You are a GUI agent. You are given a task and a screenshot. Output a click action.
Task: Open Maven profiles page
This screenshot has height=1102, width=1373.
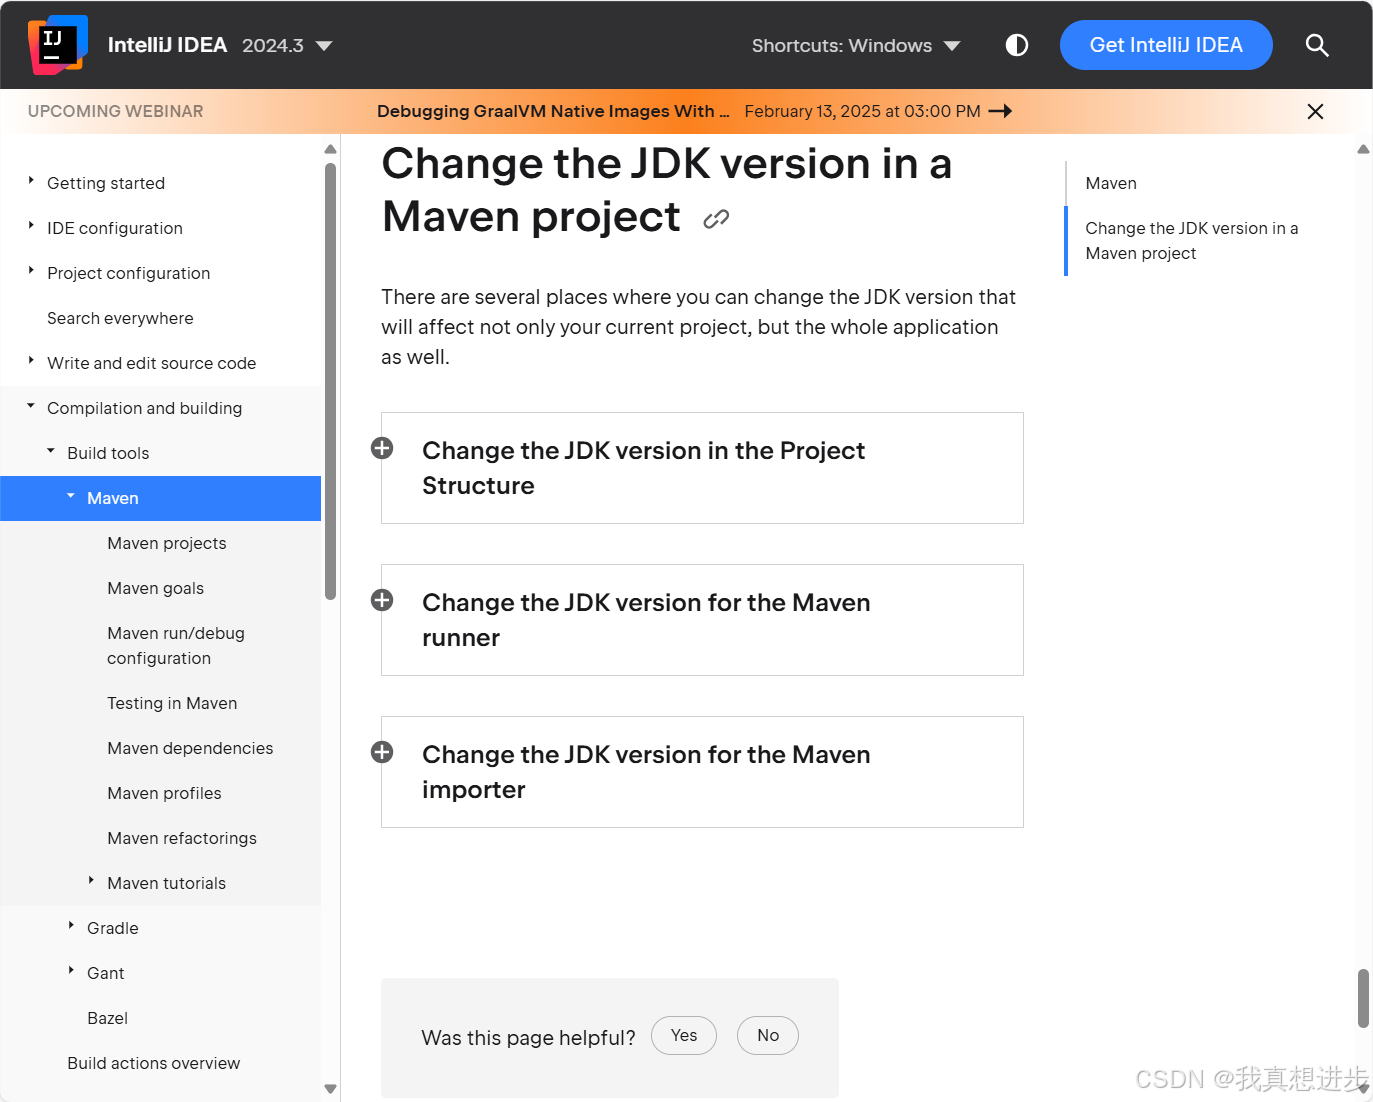[164, 793]
